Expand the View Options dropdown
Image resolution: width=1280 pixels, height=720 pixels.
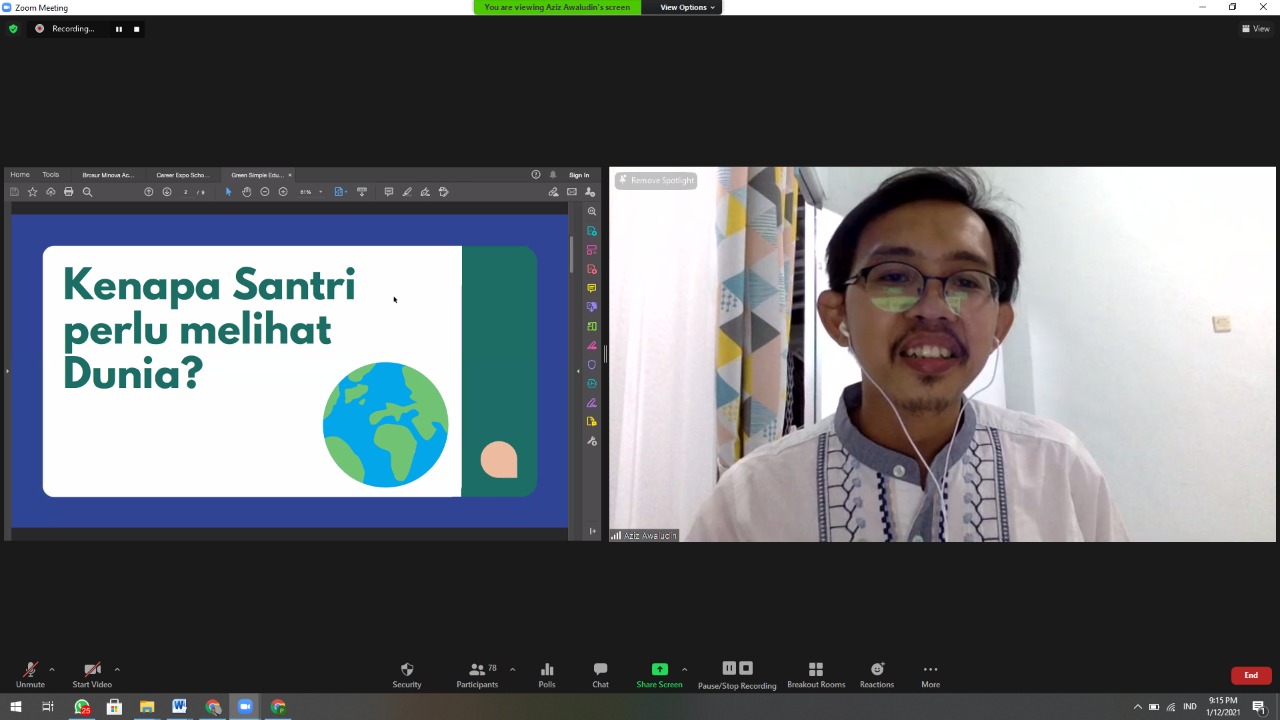pyautogui.click(x=687, y=7)
